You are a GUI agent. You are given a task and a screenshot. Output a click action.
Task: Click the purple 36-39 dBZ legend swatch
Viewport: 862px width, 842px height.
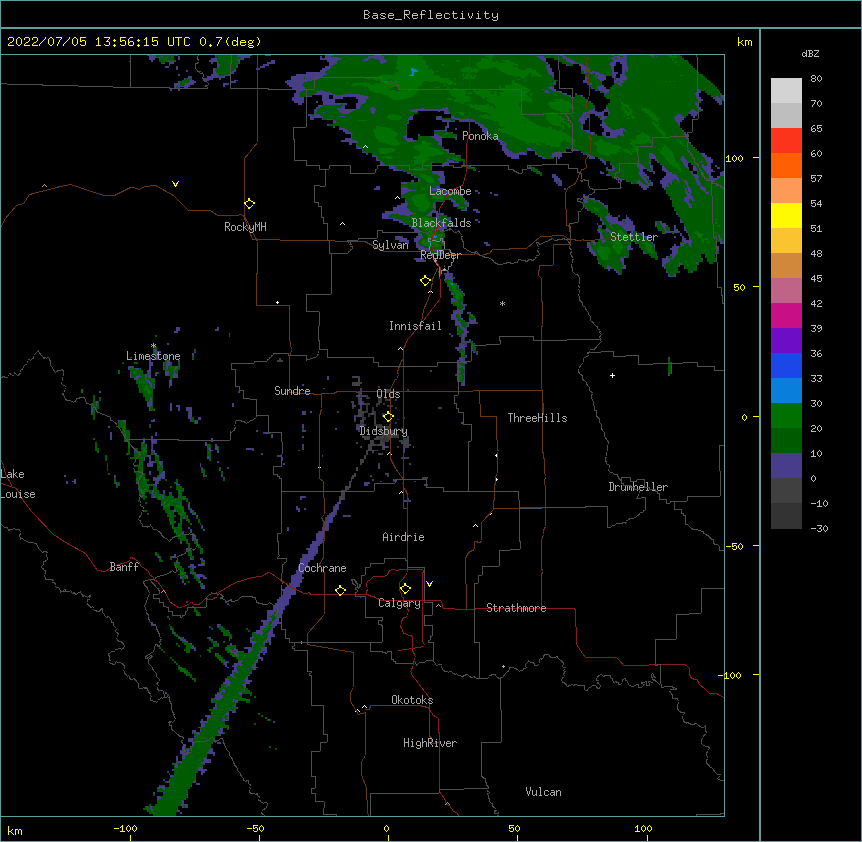click(786, 340)
